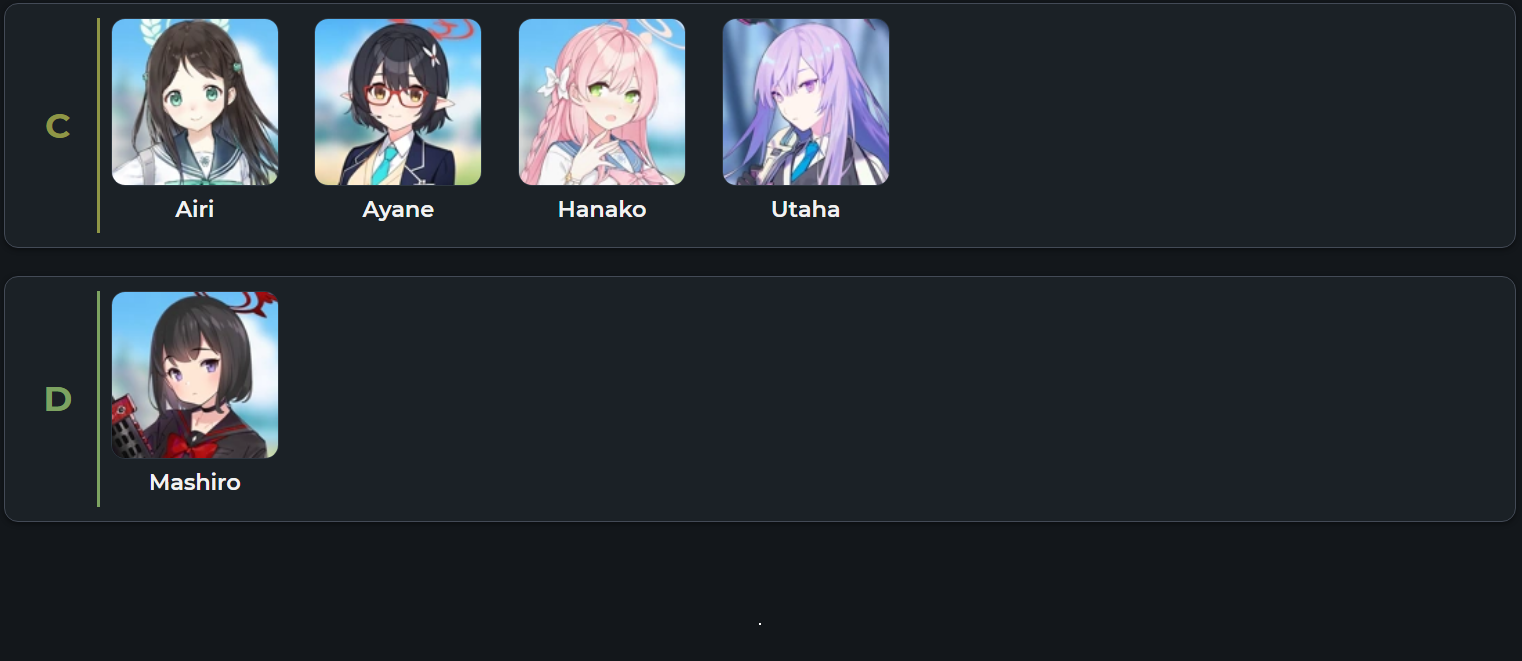This screenshot has width=1522, height=661.
Task: Open the Mashiro name link
Action: [x=195, y=482]
